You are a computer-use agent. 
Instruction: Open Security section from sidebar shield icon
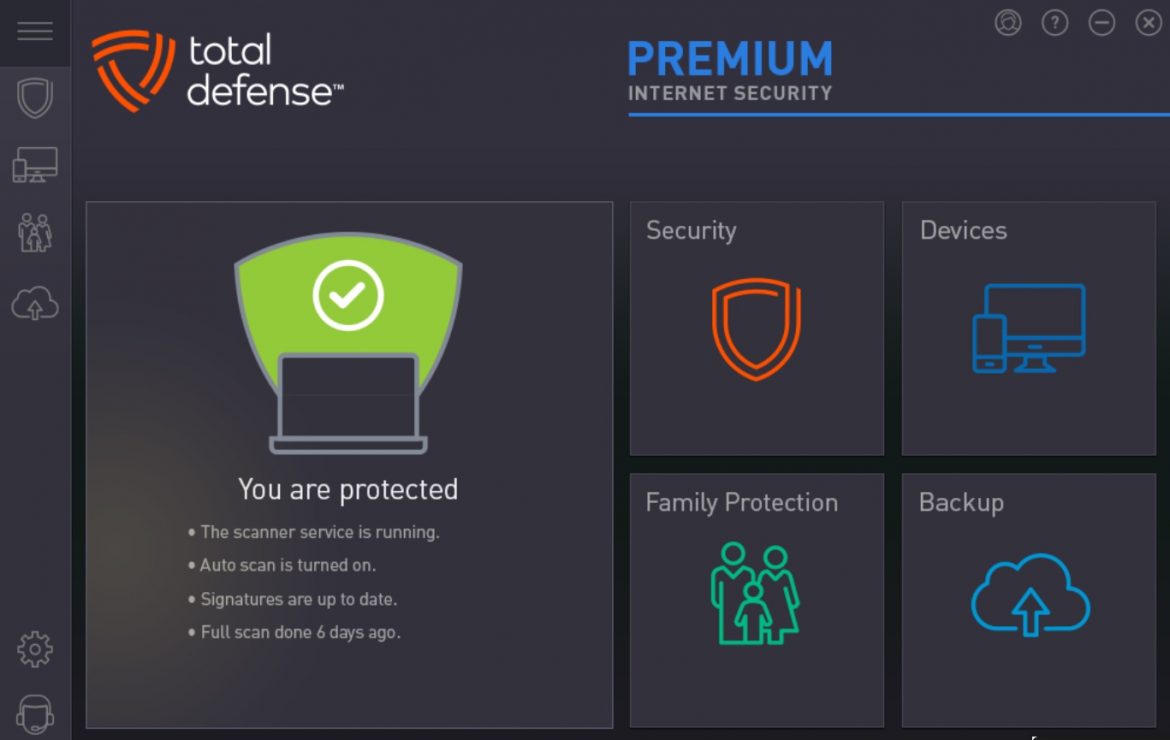[x=34, y=97]
